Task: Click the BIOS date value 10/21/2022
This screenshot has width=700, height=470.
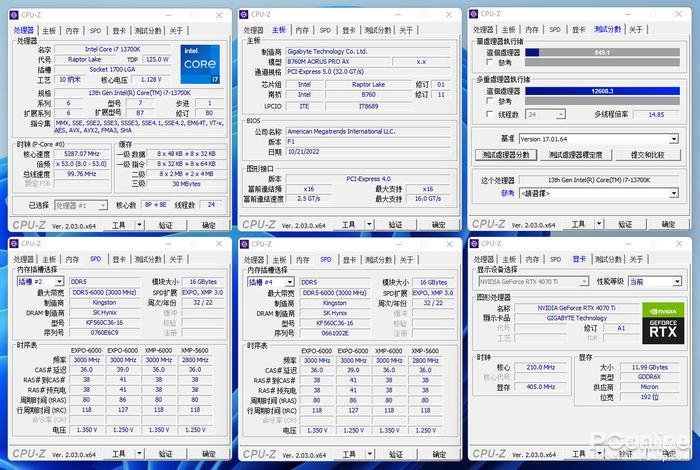Action: coord(368,152)
